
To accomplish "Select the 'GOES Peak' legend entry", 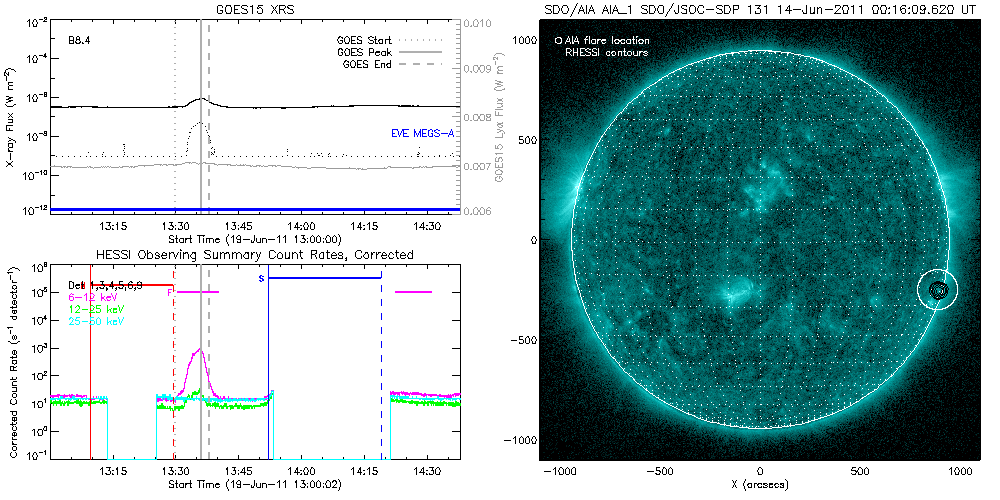I will [368, 52].
